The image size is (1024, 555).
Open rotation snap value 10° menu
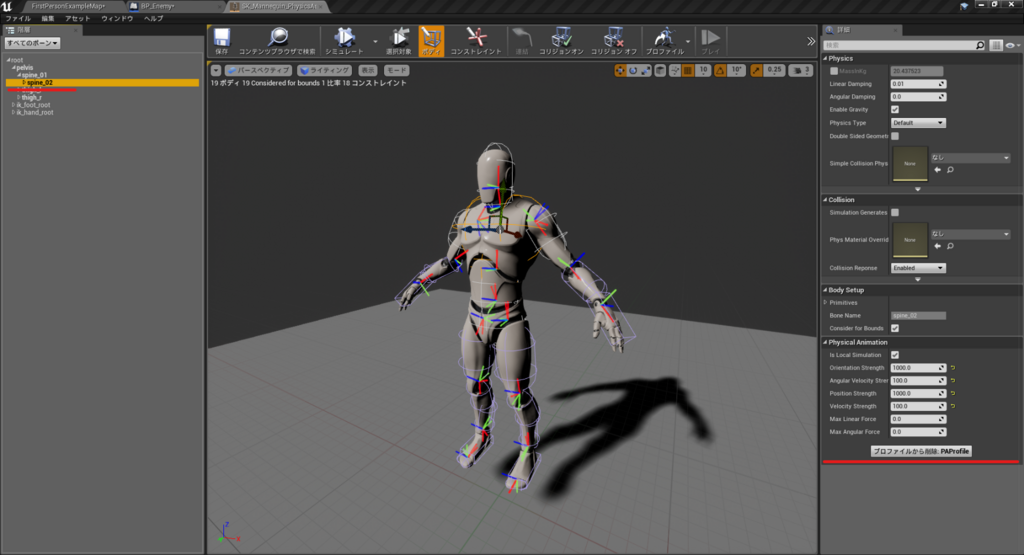pos(736,71)
